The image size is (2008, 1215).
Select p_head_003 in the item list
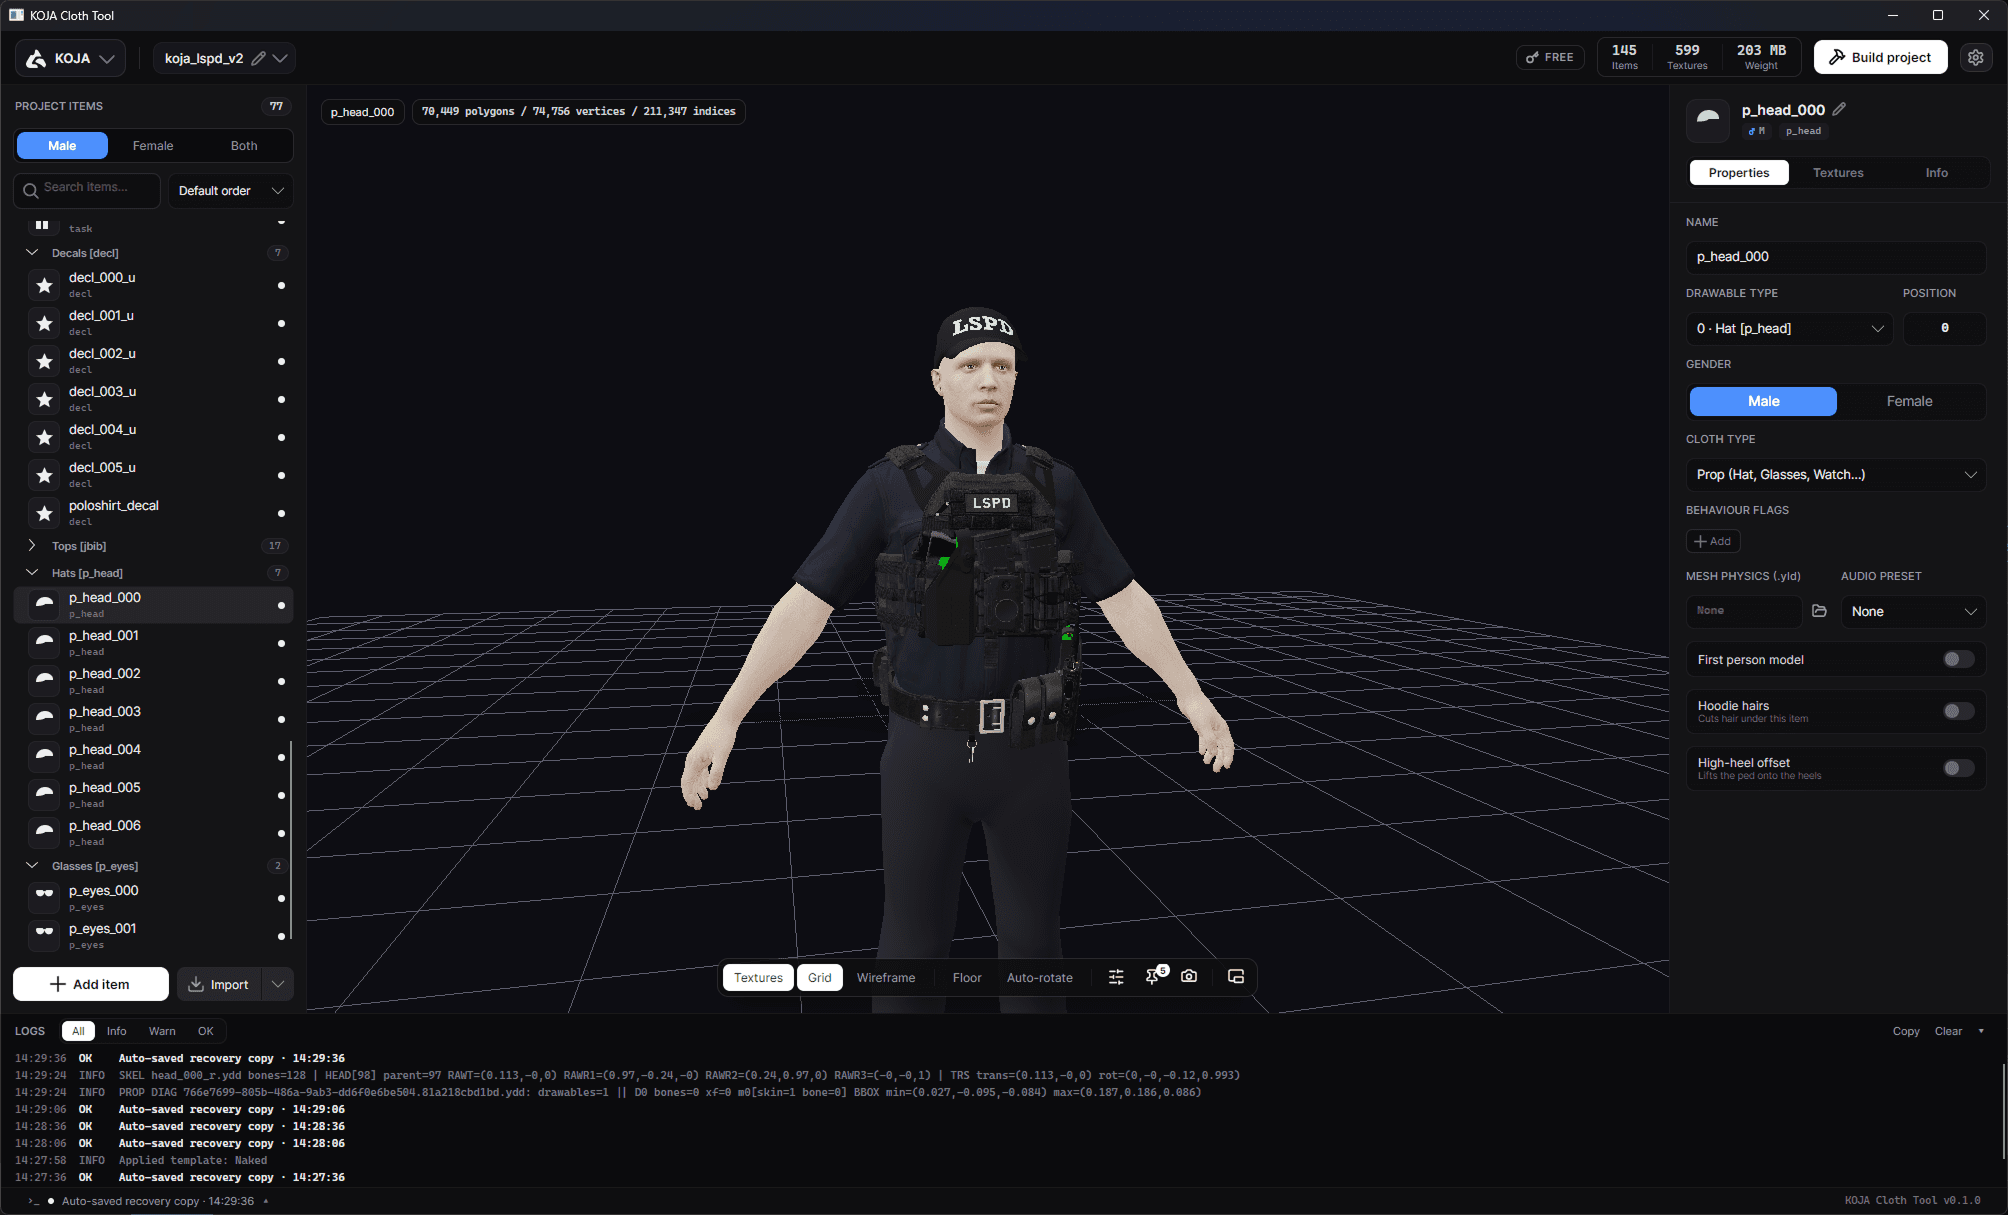click(x=153, y=719)
